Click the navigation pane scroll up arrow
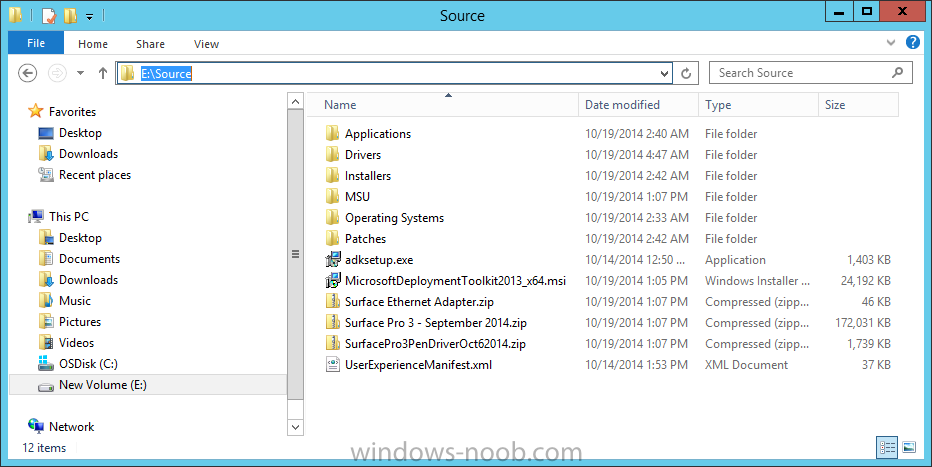 295,101
